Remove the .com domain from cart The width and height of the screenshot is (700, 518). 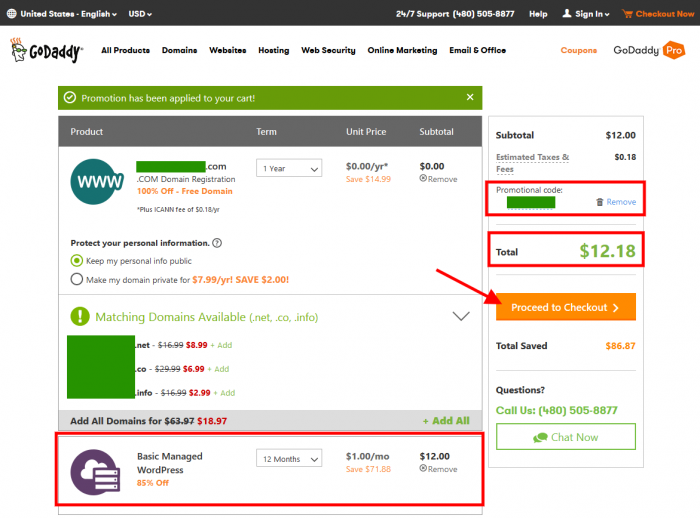[438, 179]
